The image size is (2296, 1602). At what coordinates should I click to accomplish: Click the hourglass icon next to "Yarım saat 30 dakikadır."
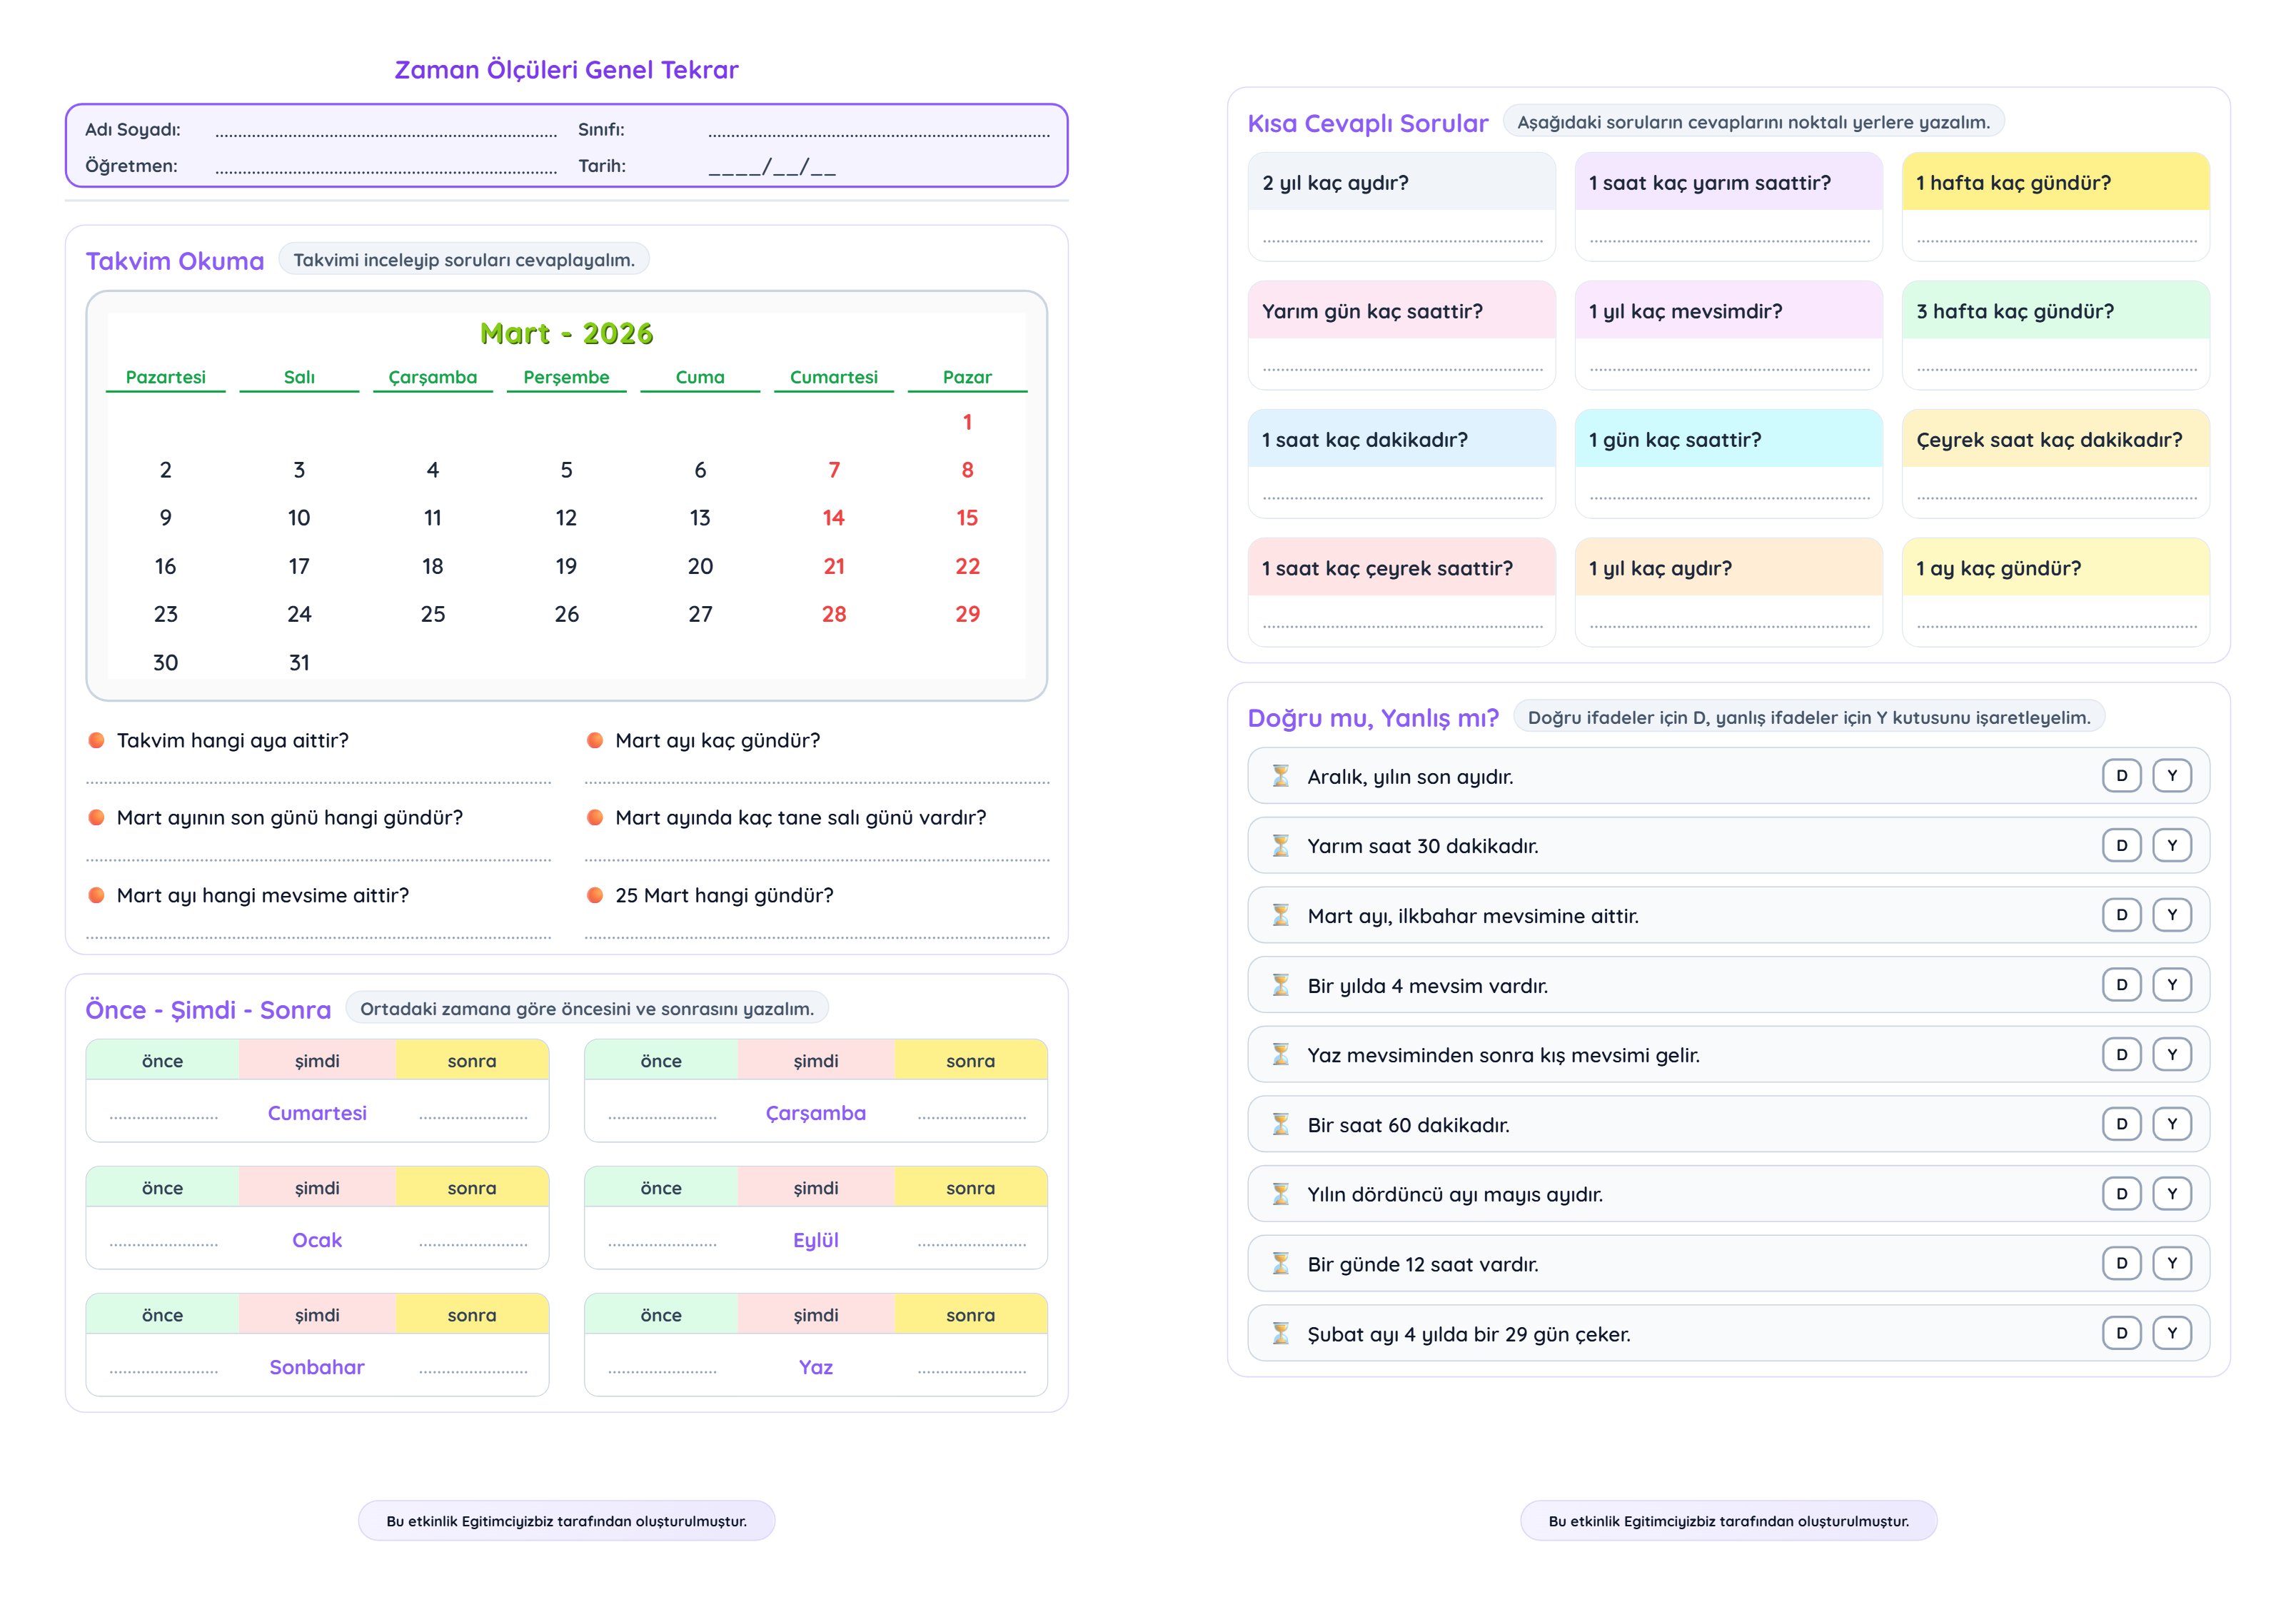click(1280, 846)
